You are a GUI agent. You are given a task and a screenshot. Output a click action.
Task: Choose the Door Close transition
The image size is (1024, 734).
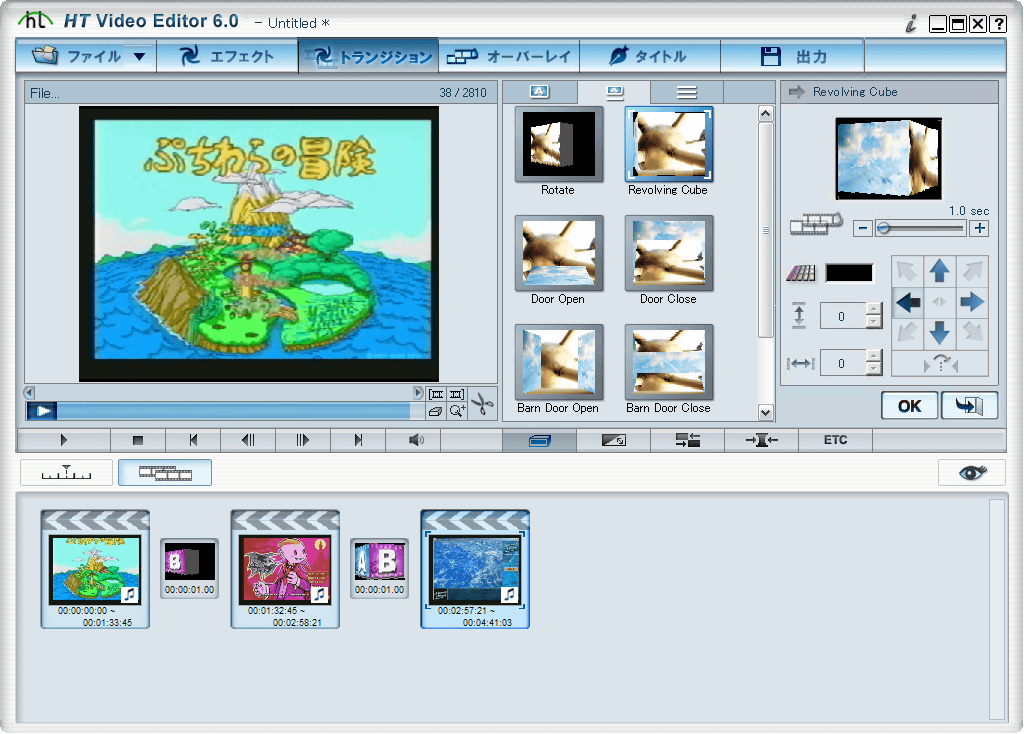pos(668,253)
